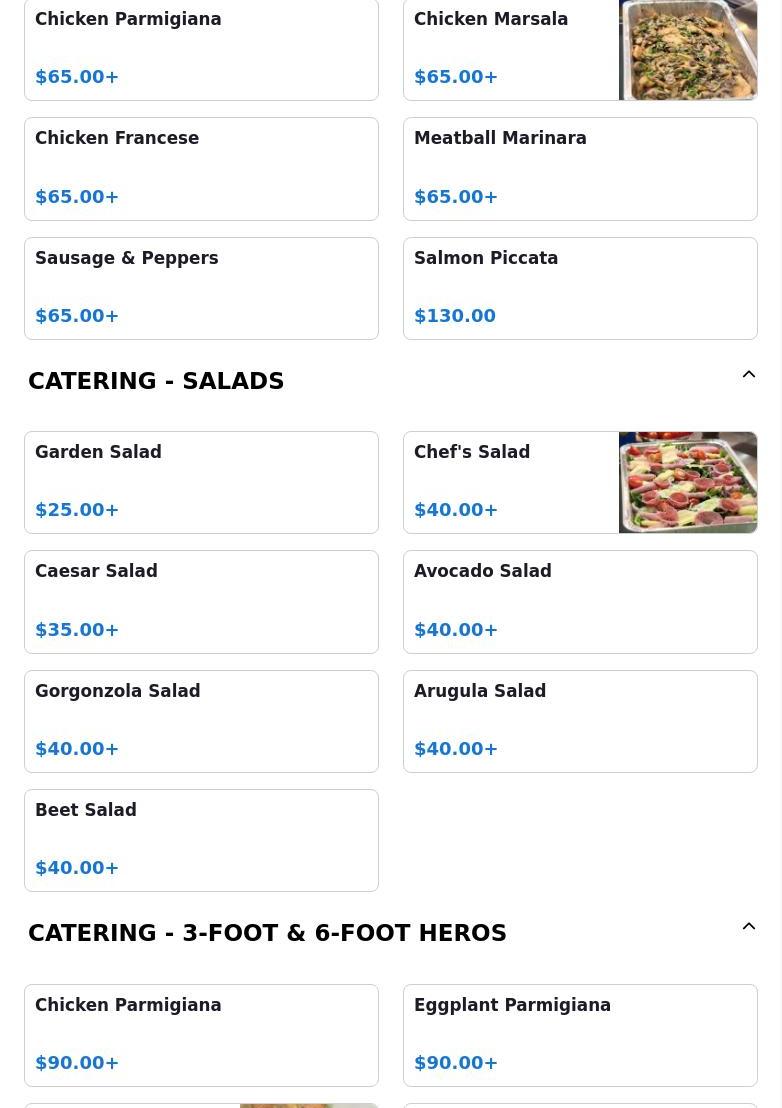
Task: Select the Eggplant Parmigiana hero
Action: coord(580,1035)
